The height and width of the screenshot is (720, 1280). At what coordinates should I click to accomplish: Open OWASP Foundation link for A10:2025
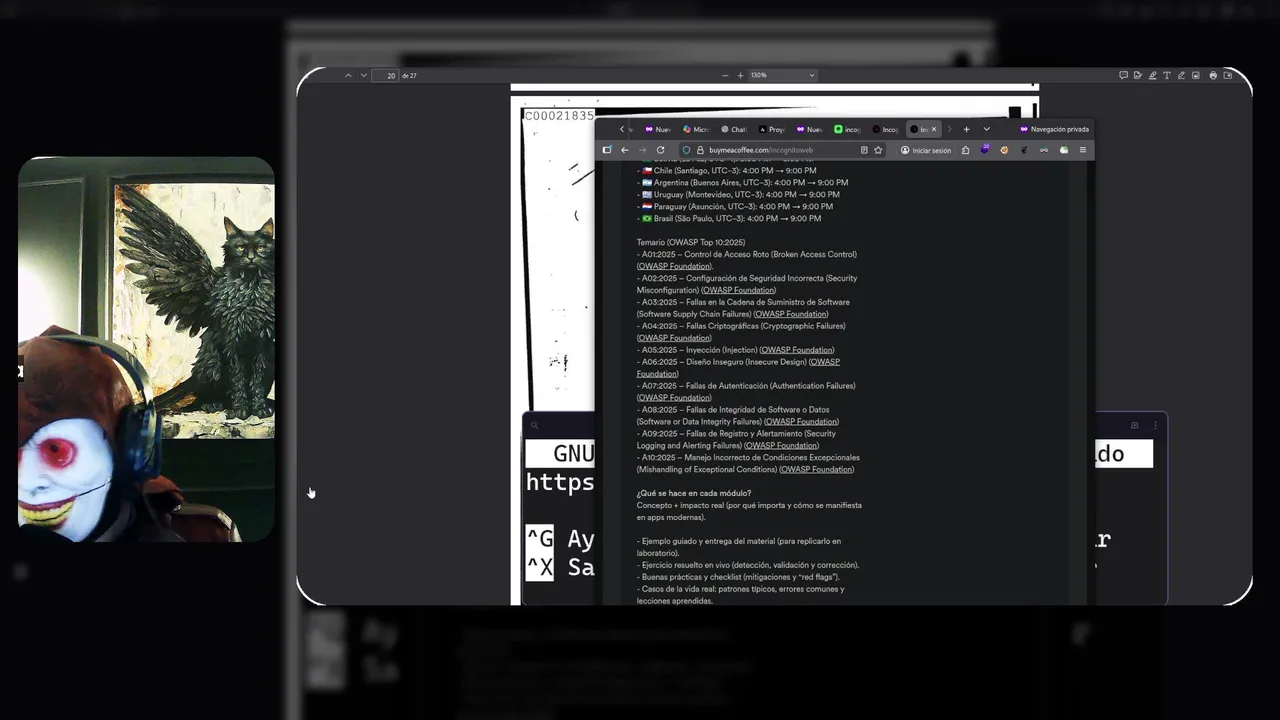point(817,469)
